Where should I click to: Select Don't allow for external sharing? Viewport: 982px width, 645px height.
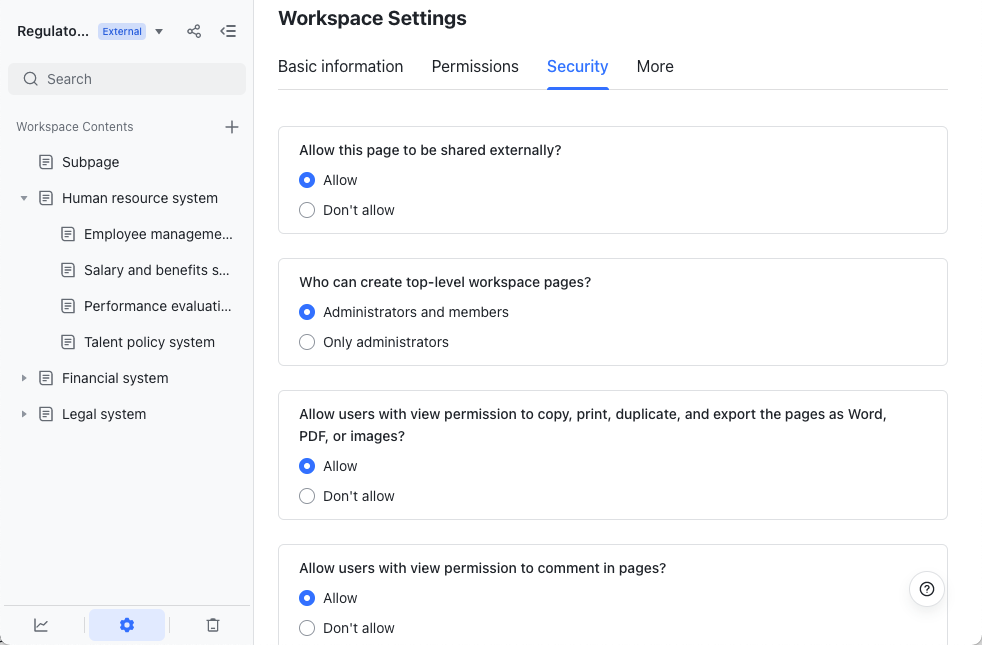[307, 210]
